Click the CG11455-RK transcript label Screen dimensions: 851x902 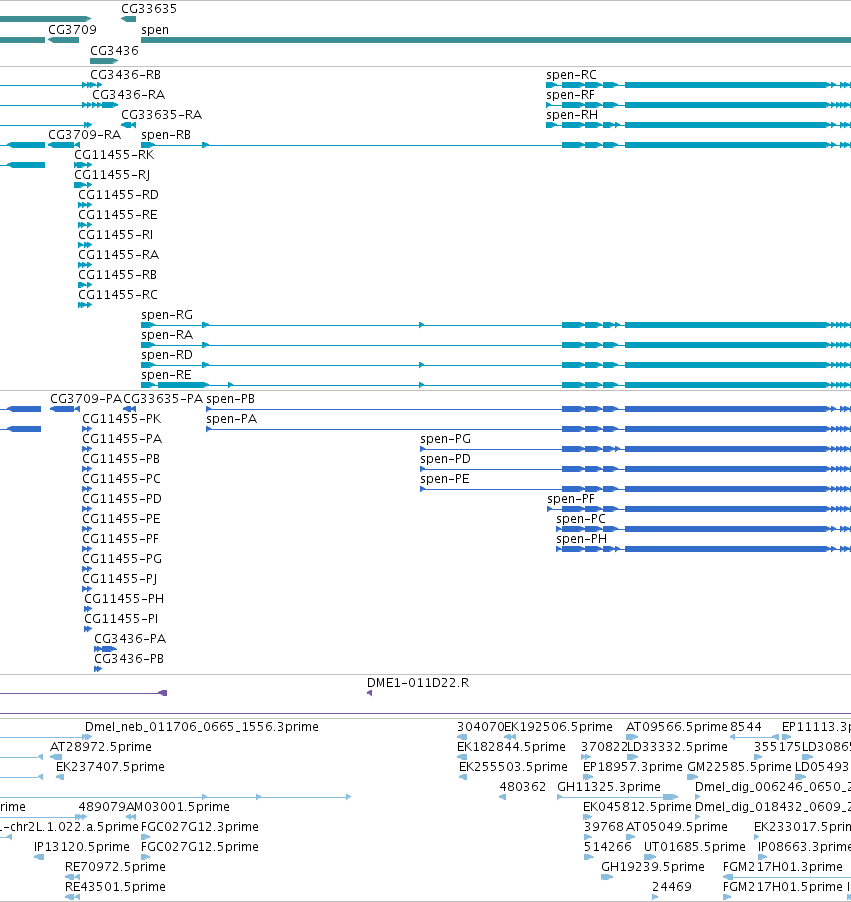[x=115, y=155]
